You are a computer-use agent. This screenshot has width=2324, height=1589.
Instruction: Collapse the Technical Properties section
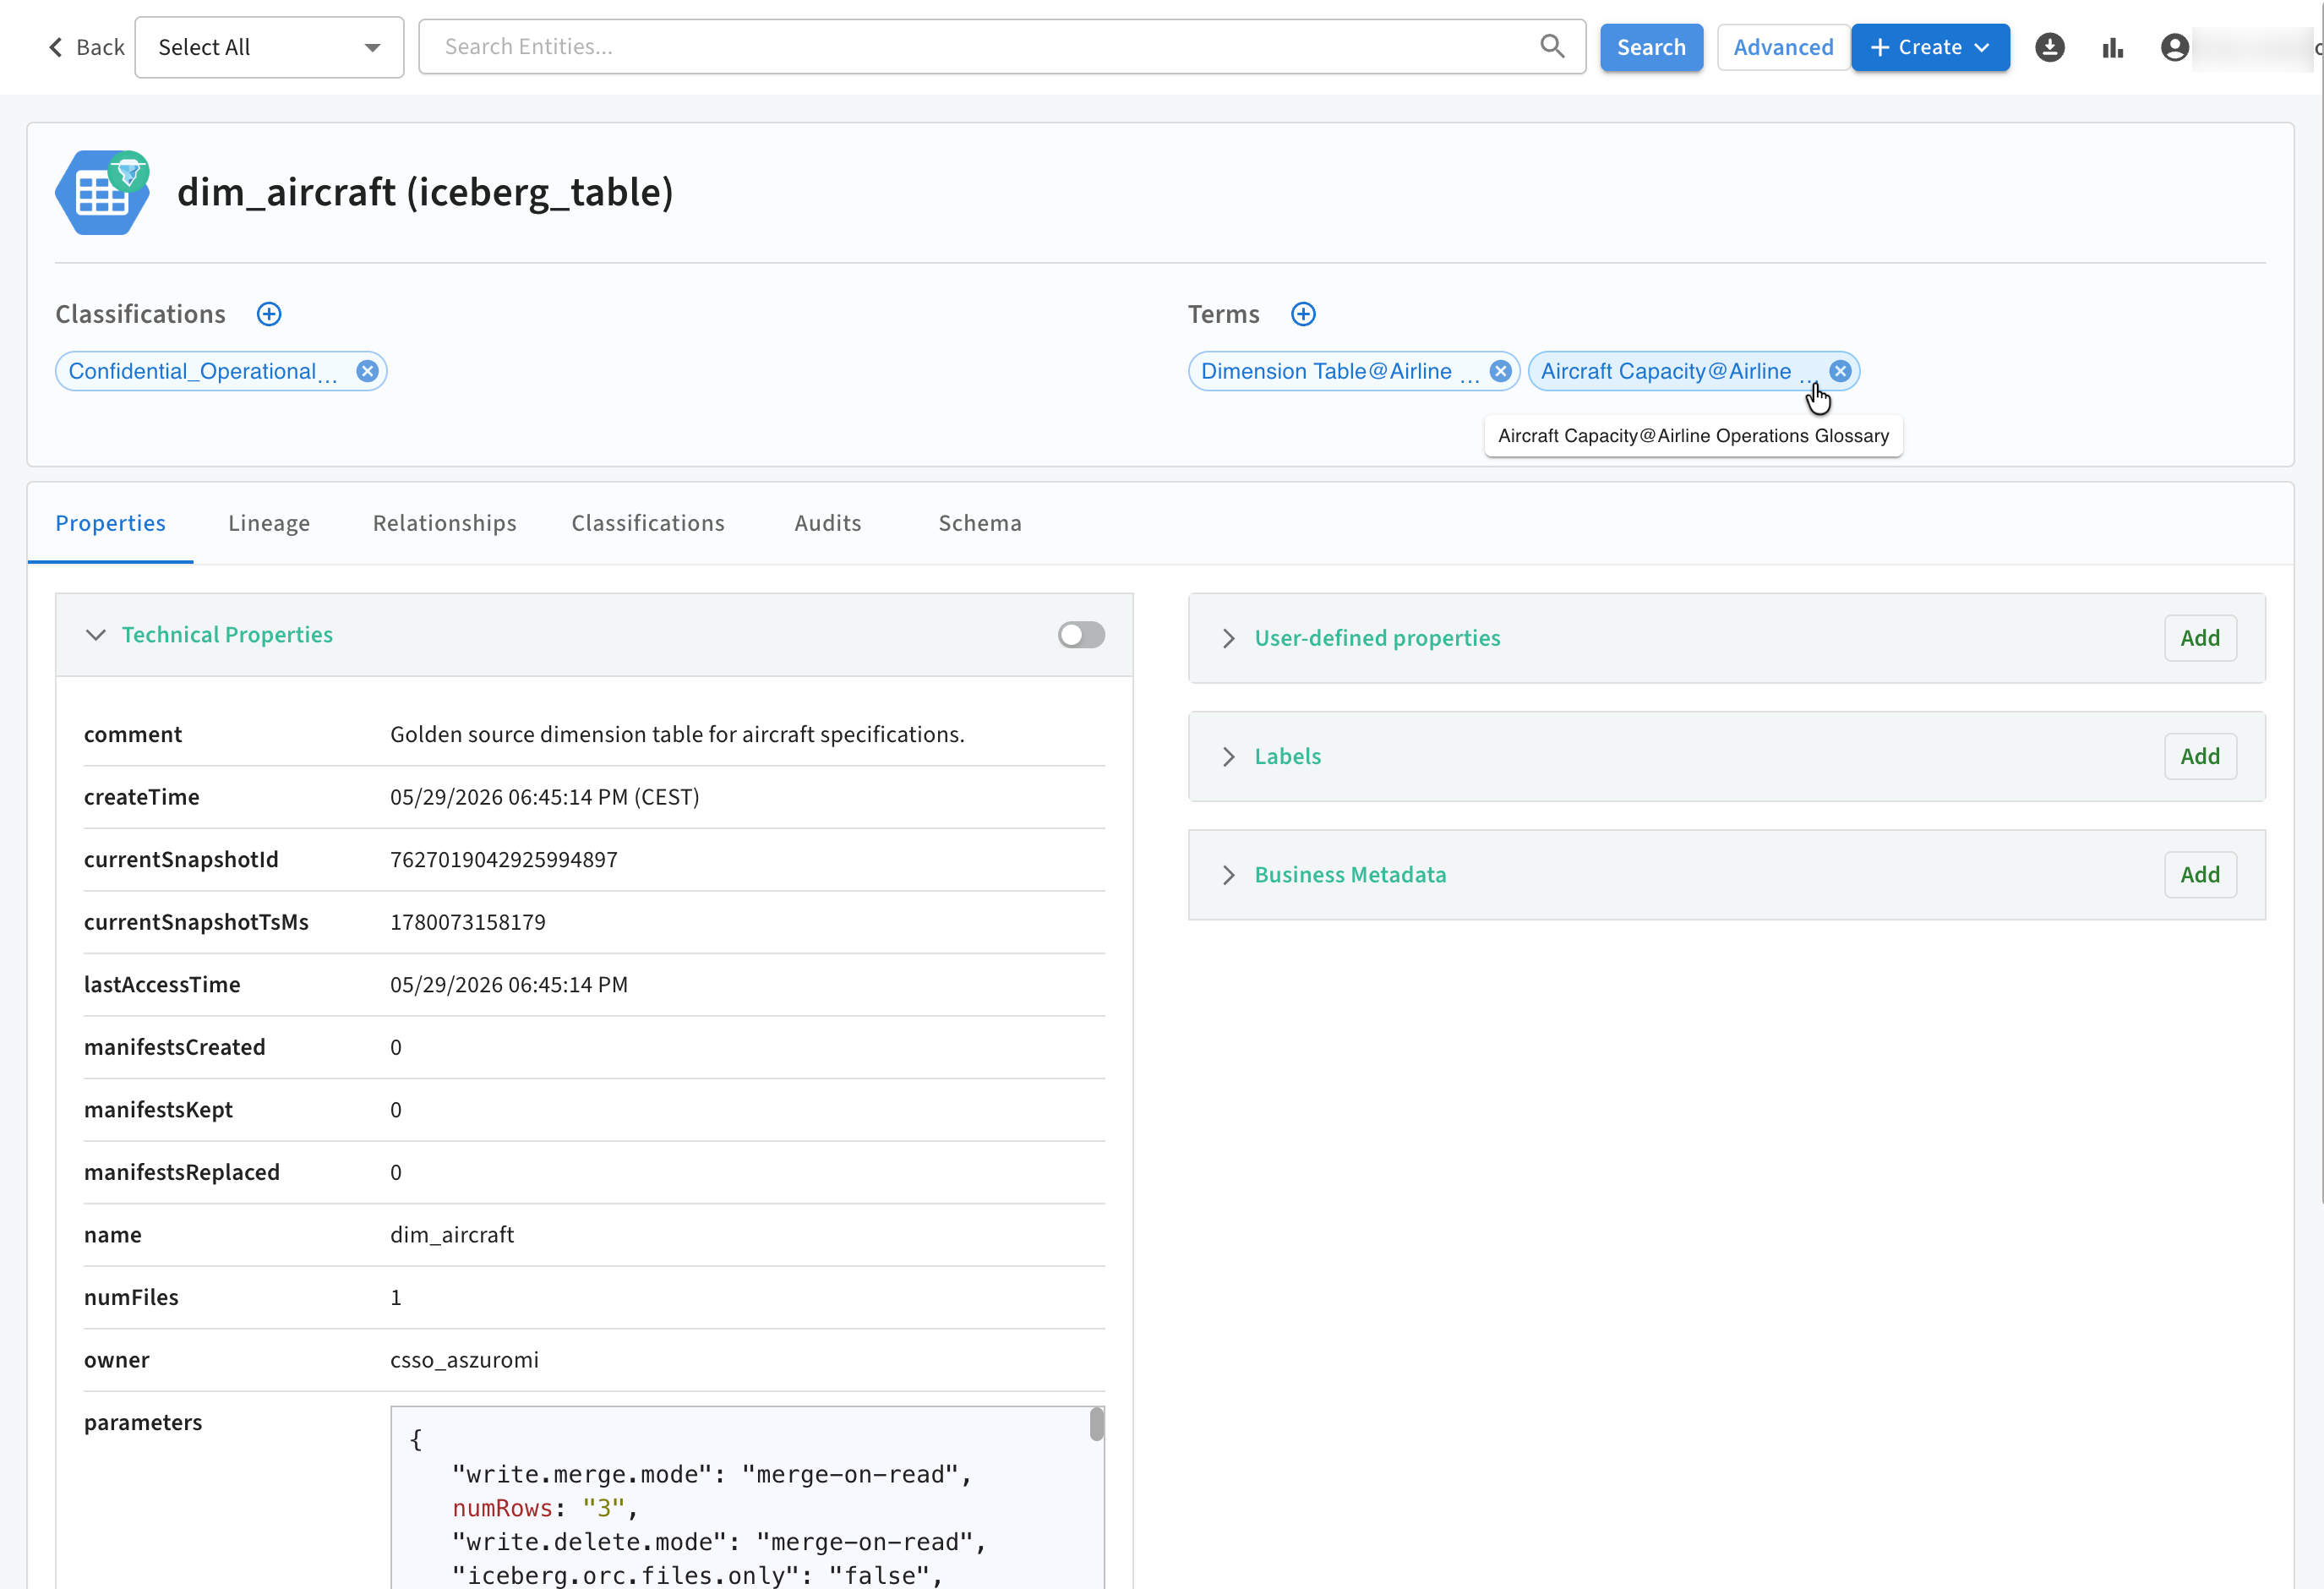coord(96,635)
